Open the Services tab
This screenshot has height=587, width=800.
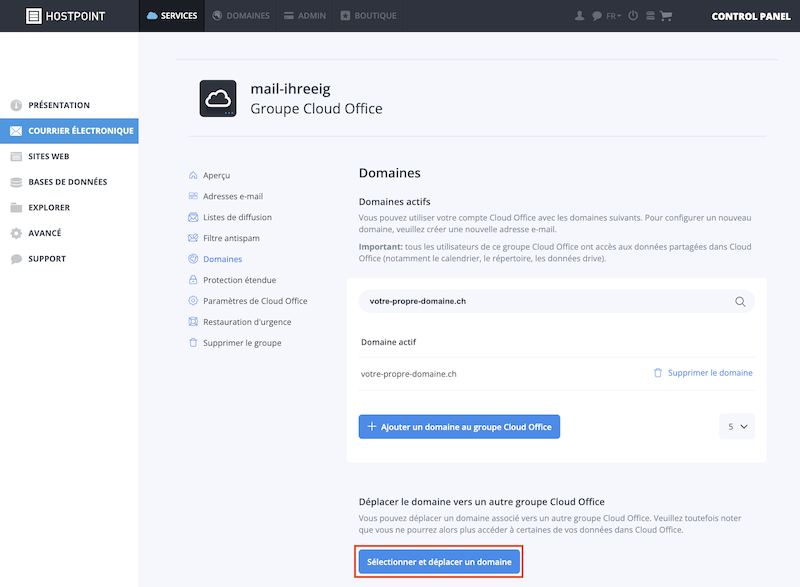coord(172,16)
